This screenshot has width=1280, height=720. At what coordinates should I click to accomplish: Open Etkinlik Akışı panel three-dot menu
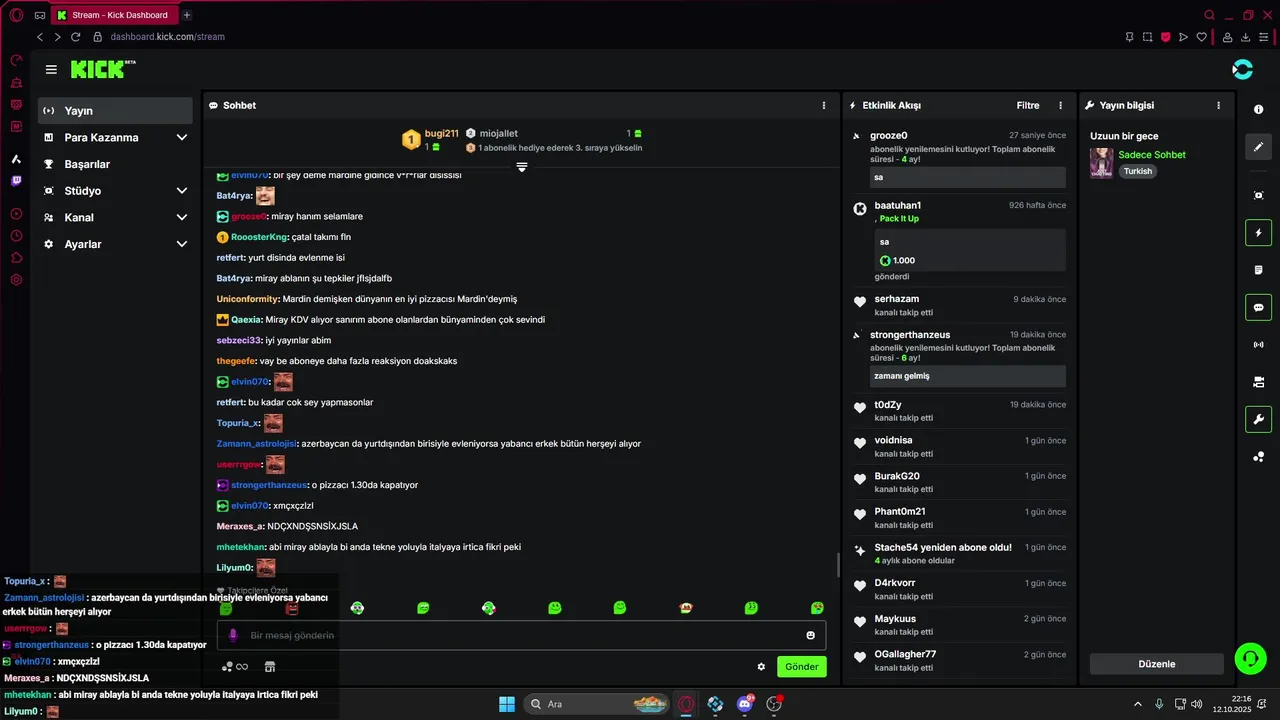[1061, 105]
